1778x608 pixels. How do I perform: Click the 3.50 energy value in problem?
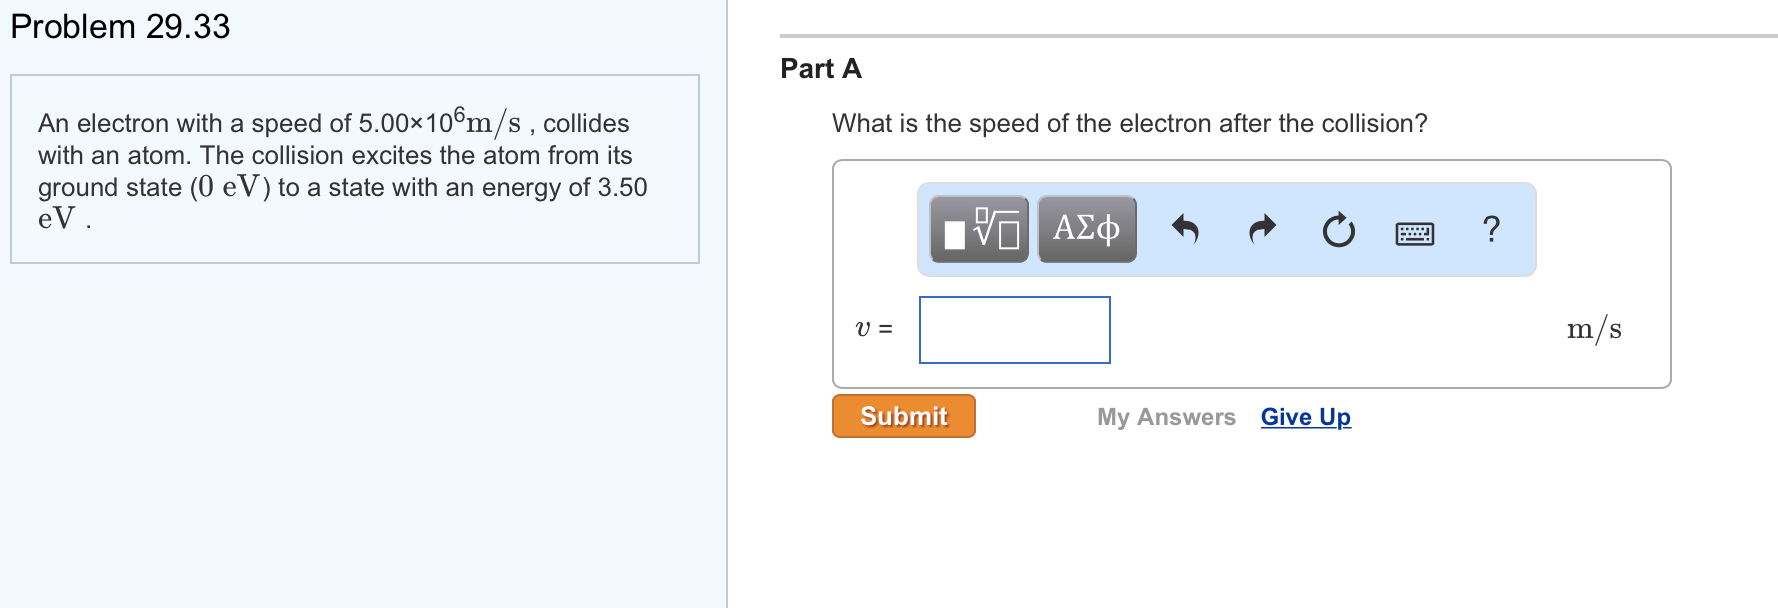(x=622, y=188)
